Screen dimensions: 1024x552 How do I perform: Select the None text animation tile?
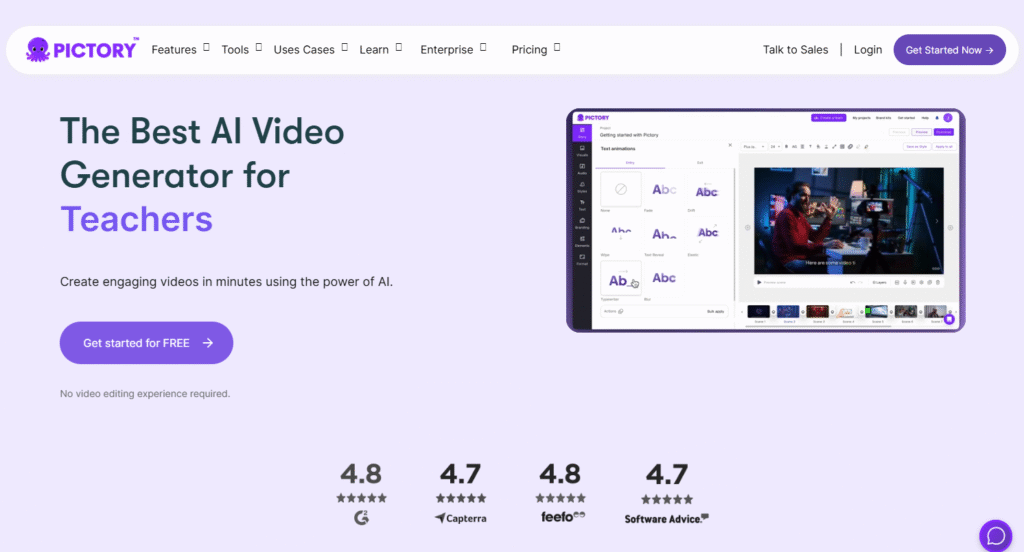pyautogui.click(x=620, y=188)
